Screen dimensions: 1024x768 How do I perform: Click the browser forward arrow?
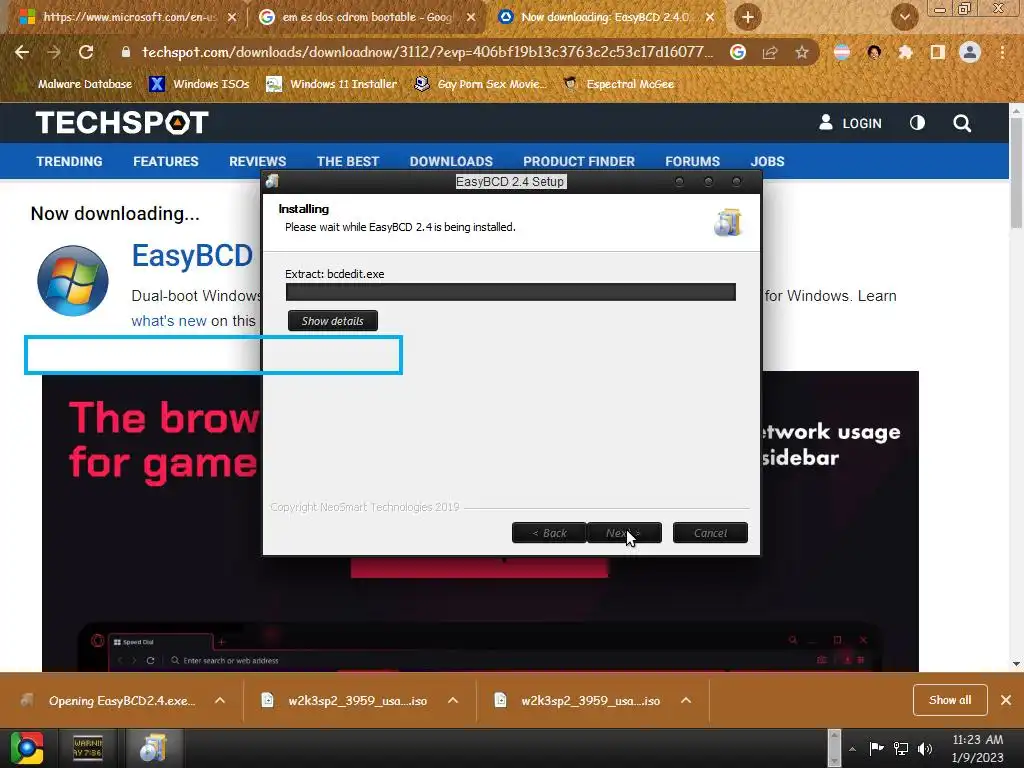(x=54, y=52)
